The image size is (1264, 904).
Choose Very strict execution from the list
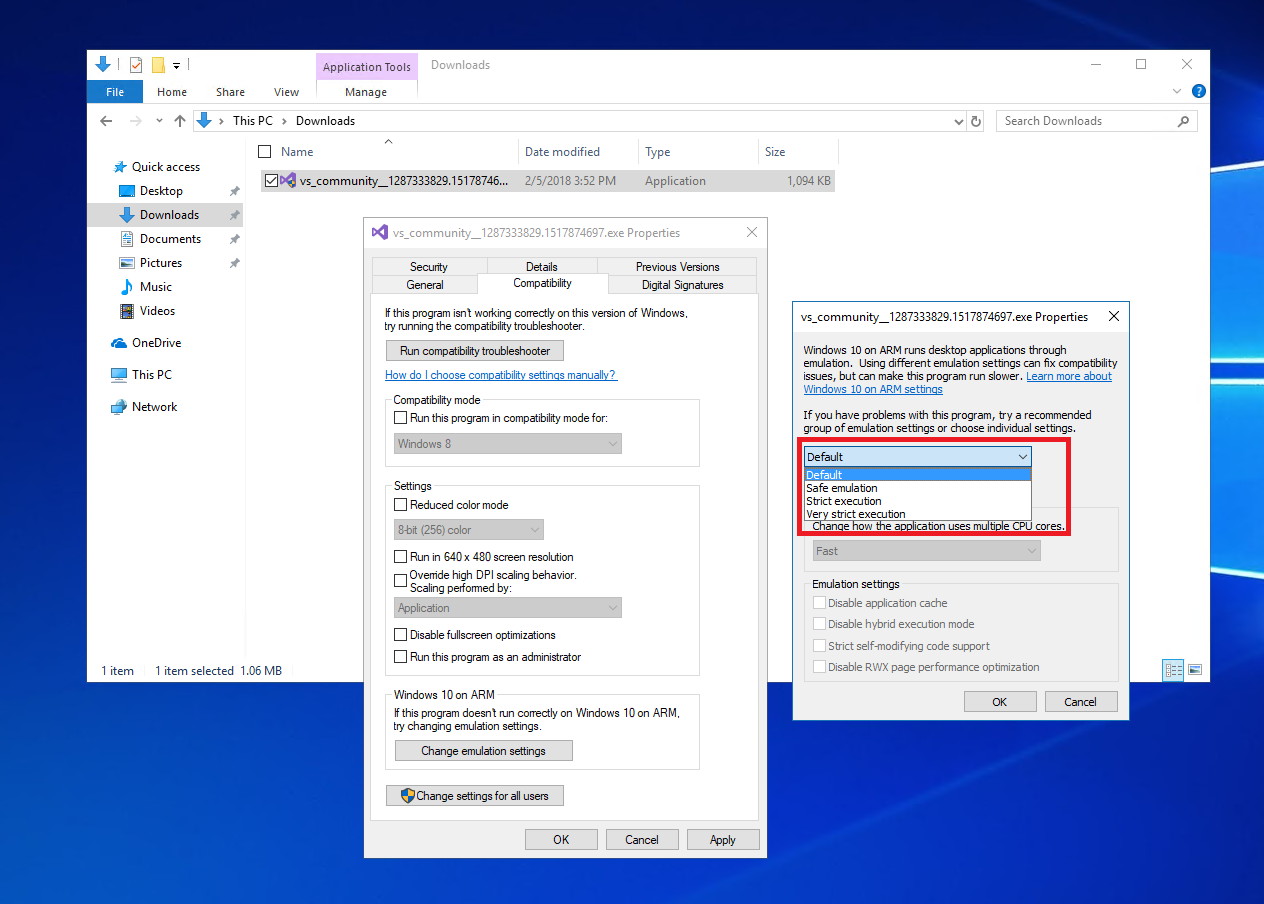coord(917,514)
